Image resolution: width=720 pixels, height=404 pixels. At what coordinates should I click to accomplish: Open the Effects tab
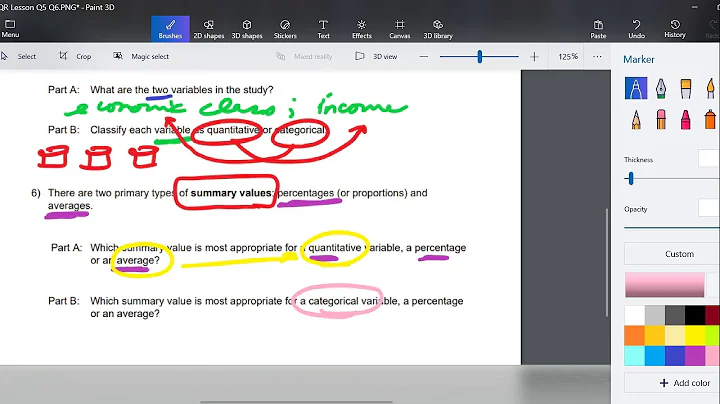tap(361, 29)
